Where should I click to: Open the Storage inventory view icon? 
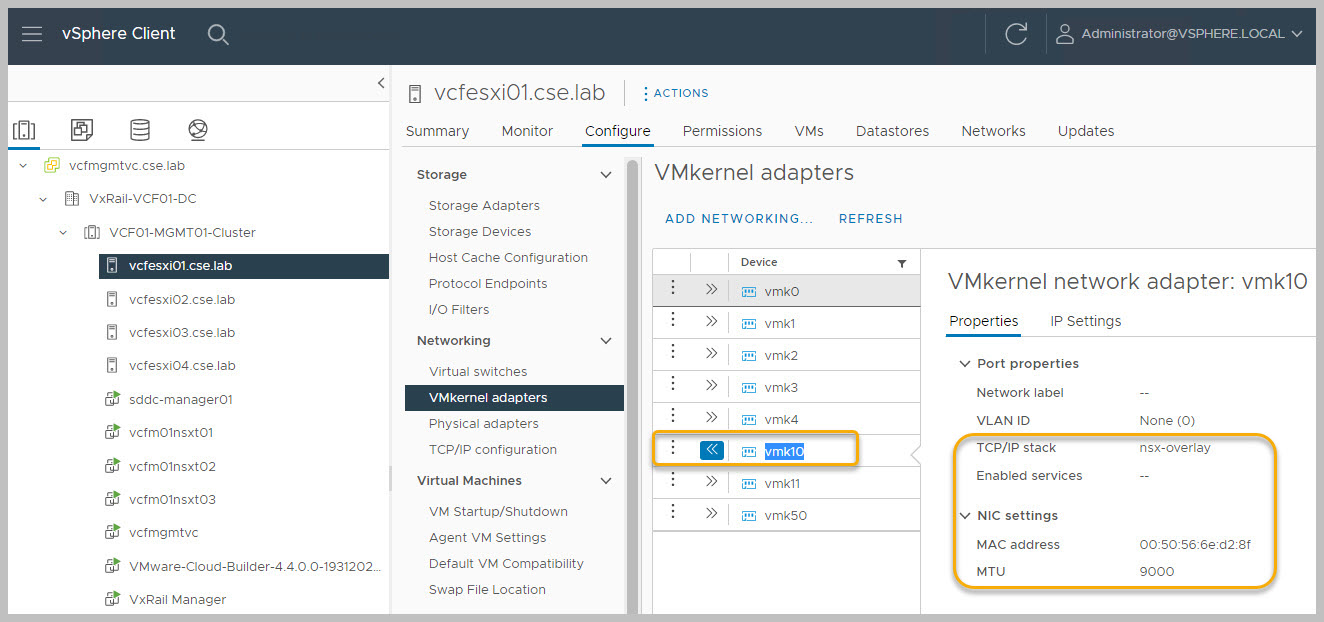140,130
